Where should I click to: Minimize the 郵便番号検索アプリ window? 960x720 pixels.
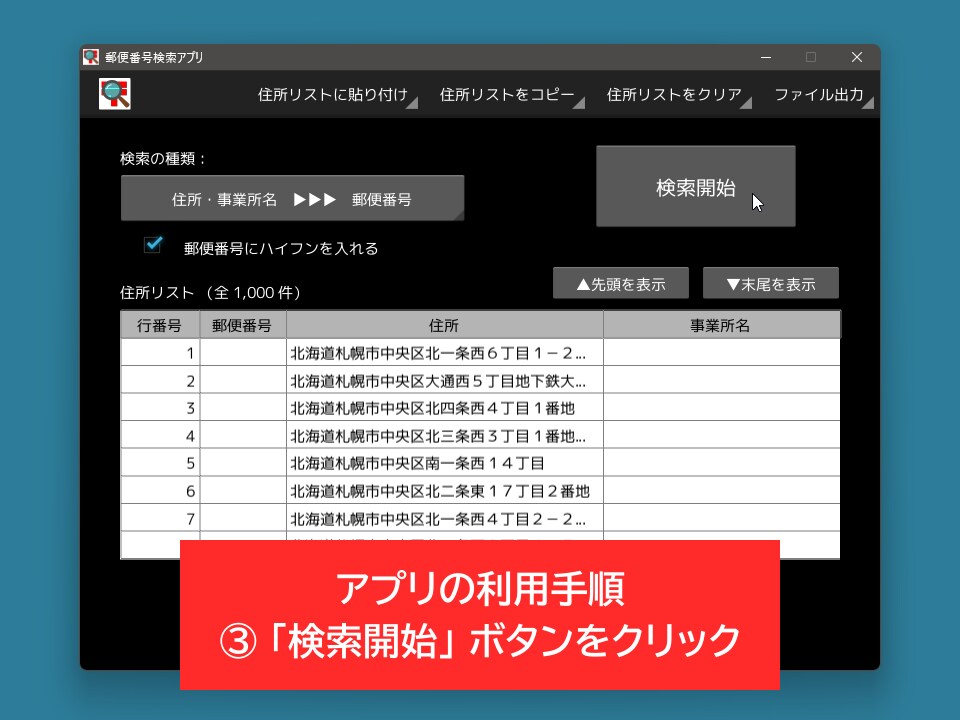(766, 57)
